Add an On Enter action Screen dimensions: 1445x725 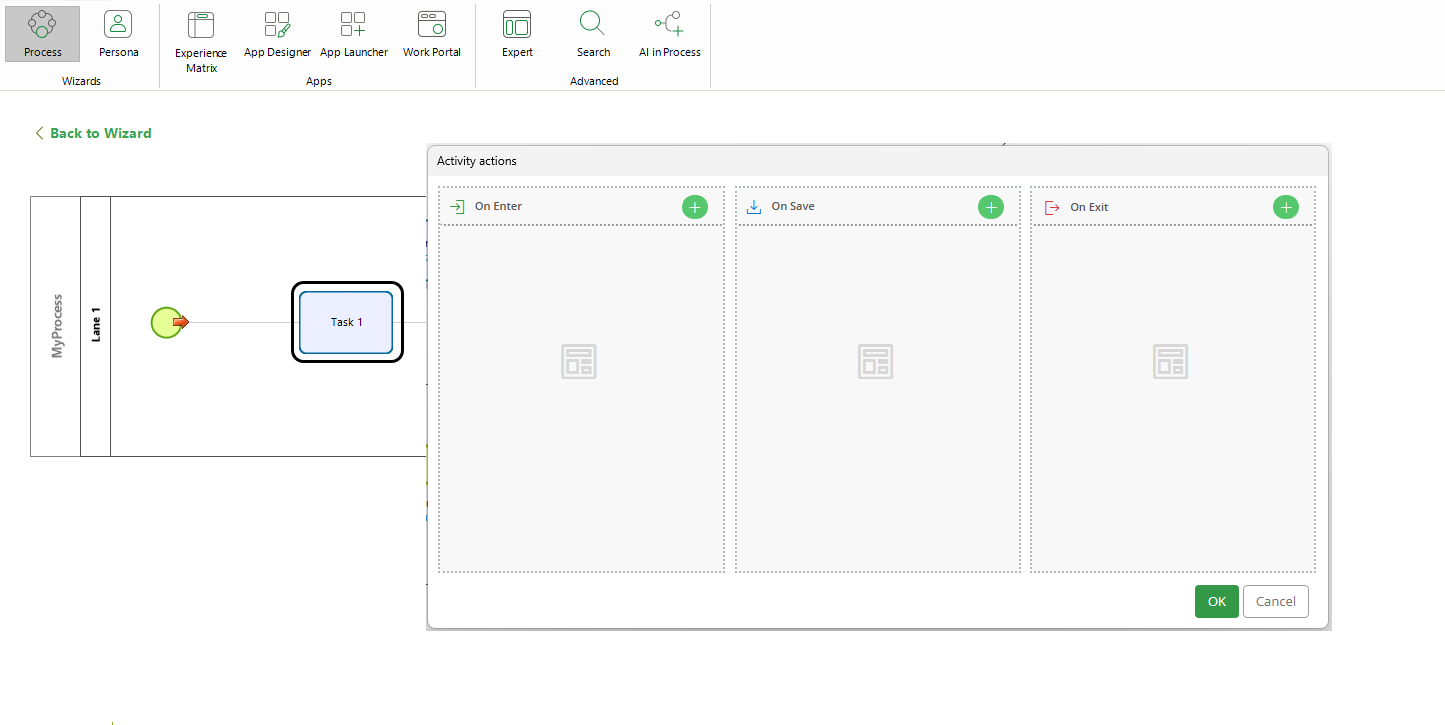point(695,207)
